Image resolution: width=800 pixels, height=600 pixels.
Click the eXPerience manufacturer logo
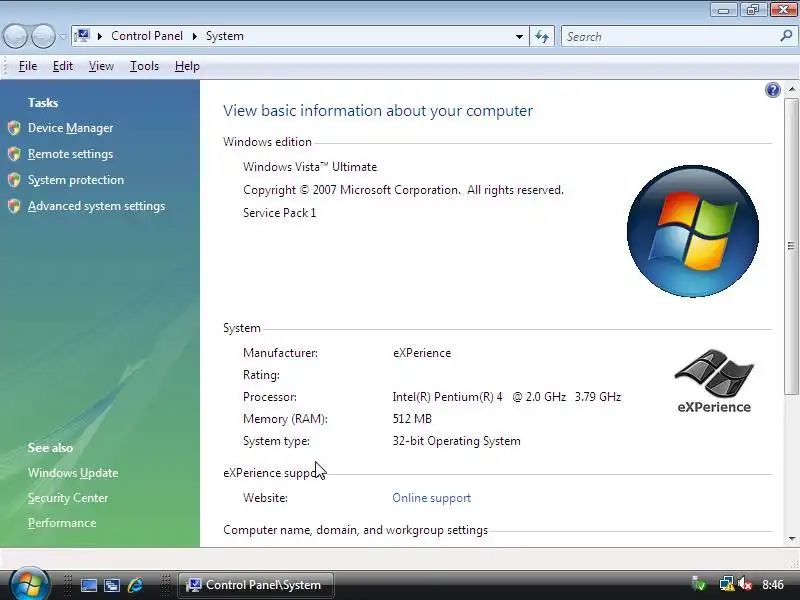click(x=714, y=381)
